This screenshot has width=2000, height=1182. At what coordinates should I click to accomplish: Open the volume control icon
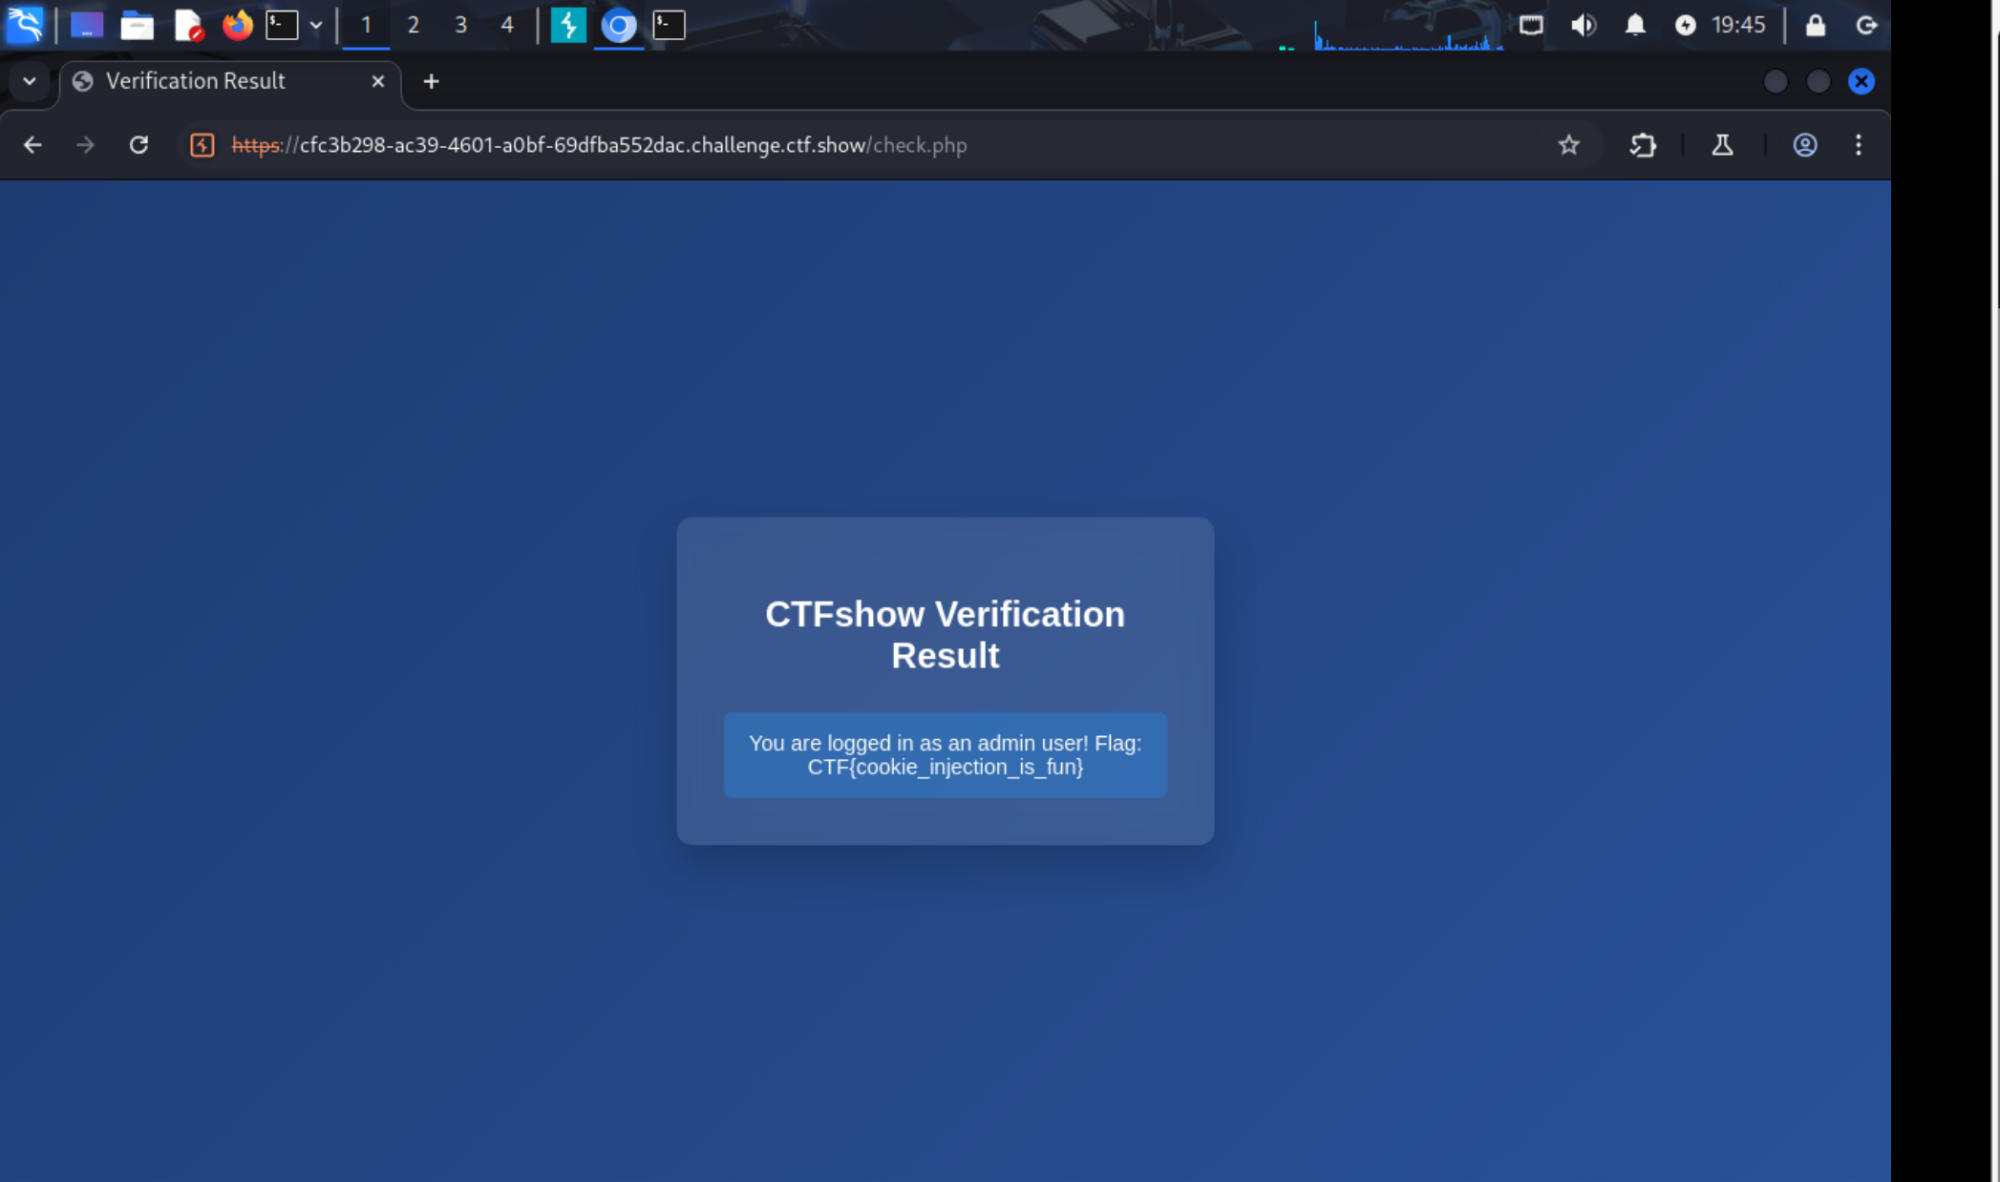coord(1582,25)
